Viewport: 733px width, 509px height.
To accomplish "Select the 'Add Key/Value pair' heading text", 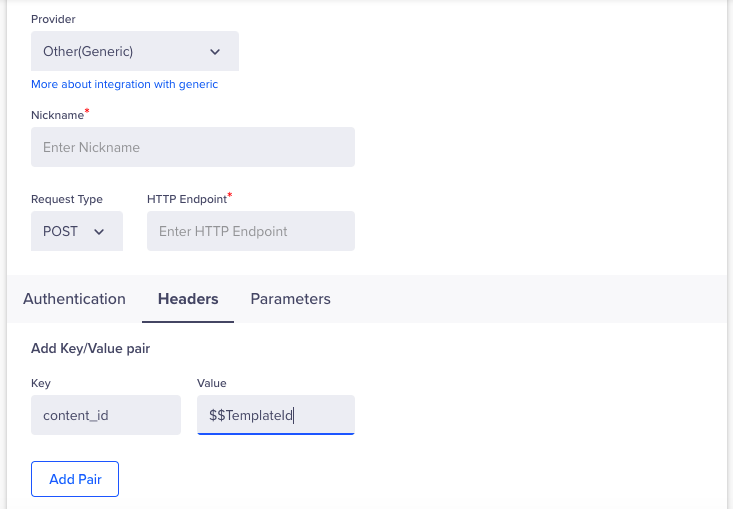I will point(90,349).
